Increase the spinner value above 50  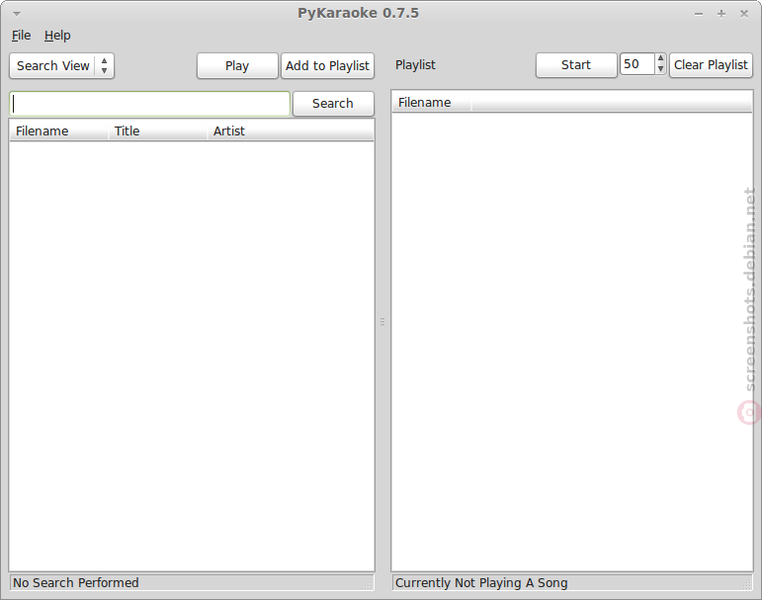tap(660, 59)
